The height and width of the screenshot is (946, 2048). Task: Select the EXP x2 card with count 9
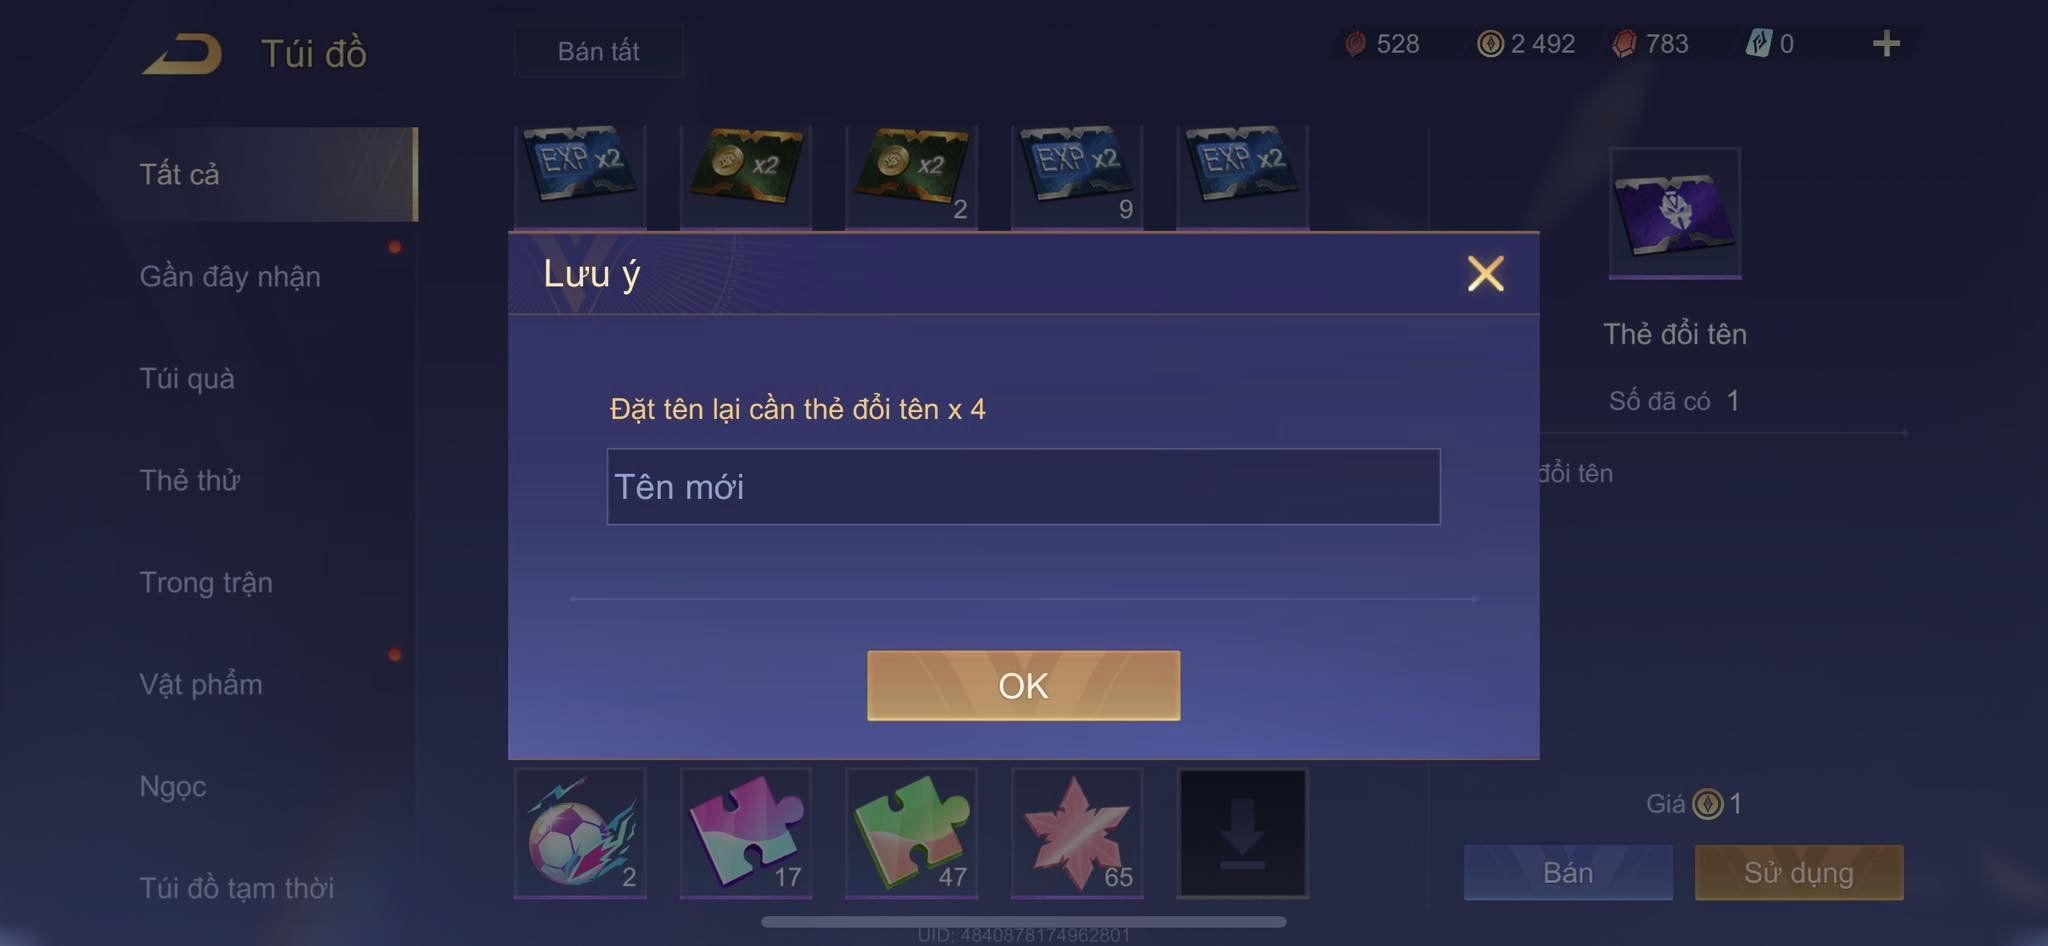(1077, 177)
